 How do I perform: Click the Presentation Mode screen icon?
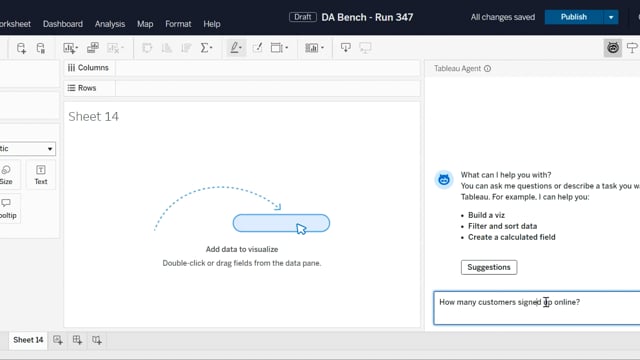(365, 48)
